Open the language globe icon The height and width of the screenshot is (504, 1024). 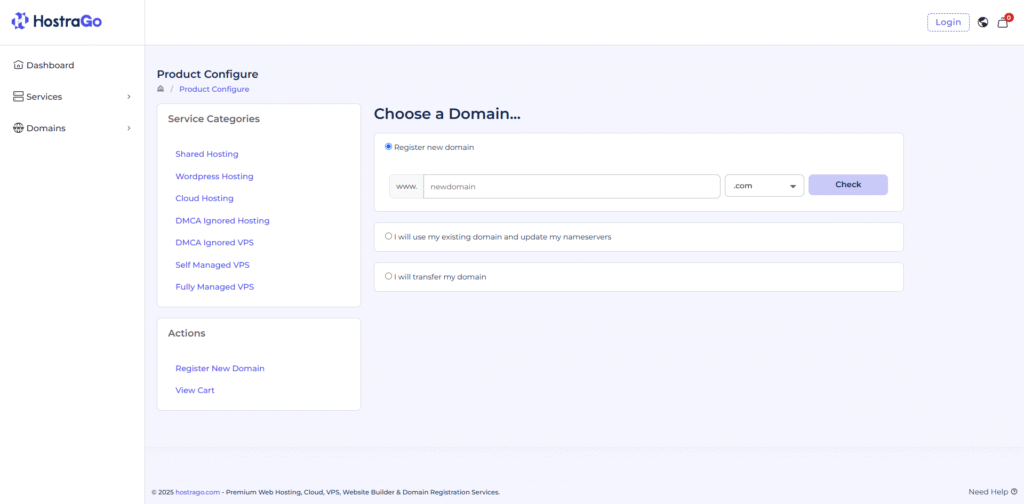point(983,22)
